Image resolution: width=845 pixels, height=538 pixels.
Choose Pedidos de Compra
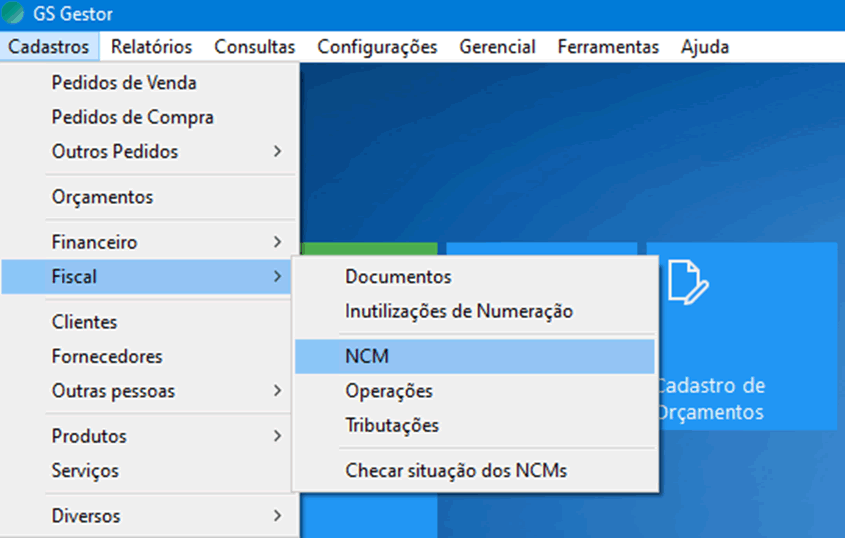pos(132,117)
